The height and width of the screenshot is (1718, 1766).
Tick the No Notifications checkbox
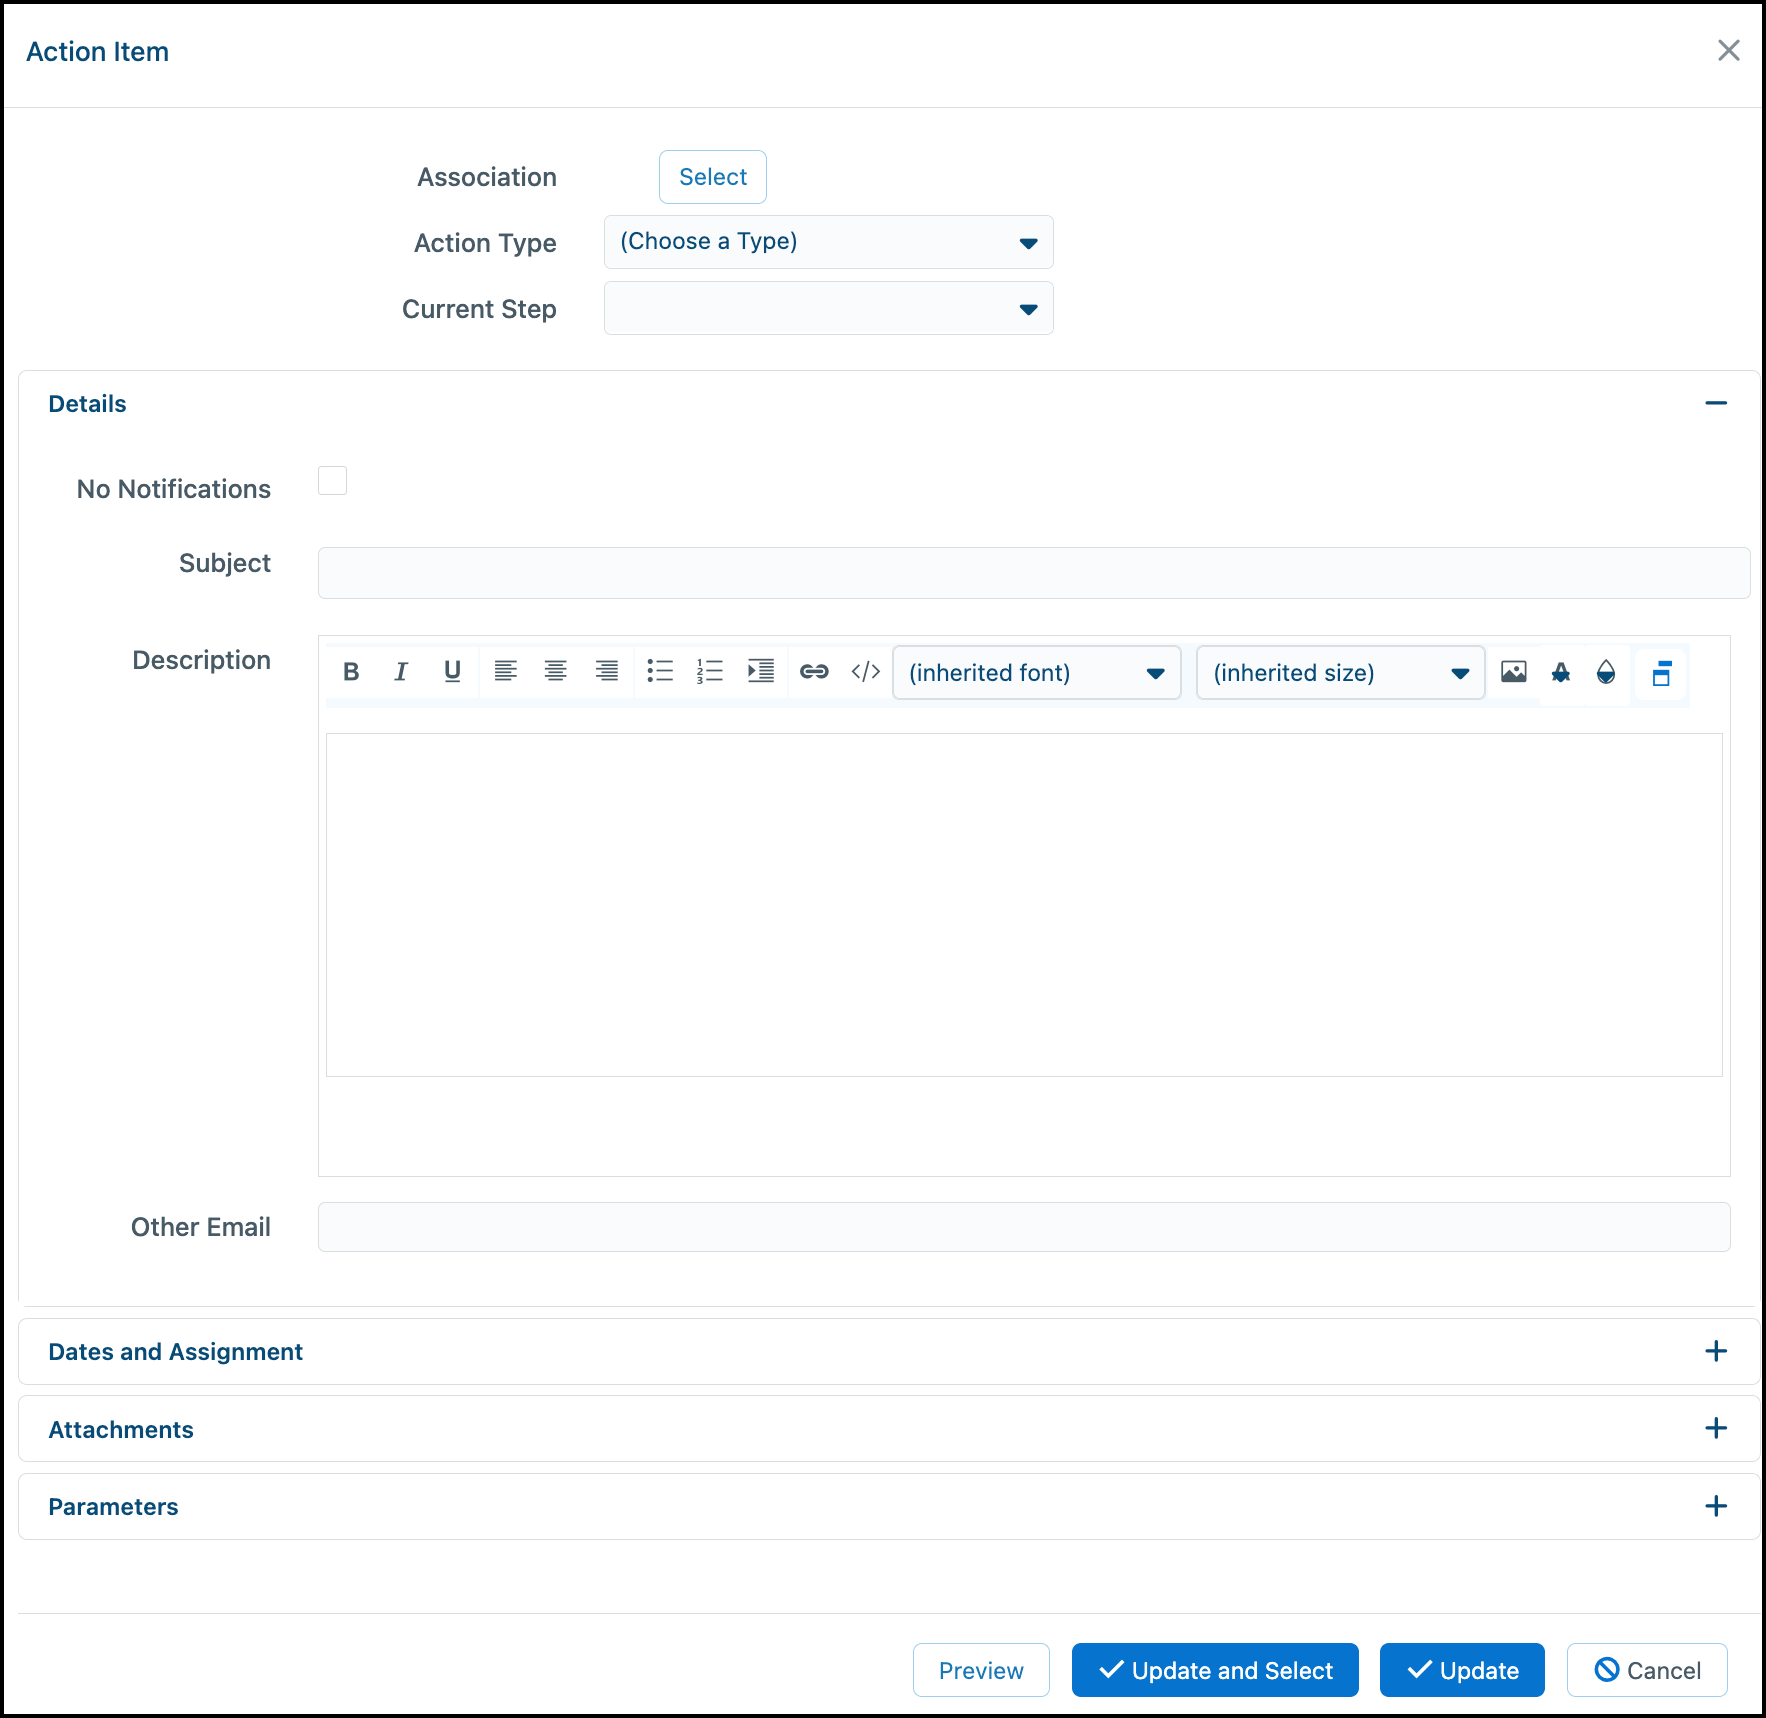tap(332, 481)
